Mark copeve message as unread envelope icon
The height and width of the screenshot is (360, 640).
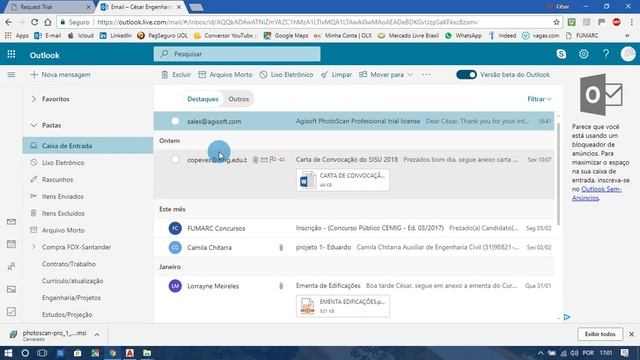[x=264, y=160]
